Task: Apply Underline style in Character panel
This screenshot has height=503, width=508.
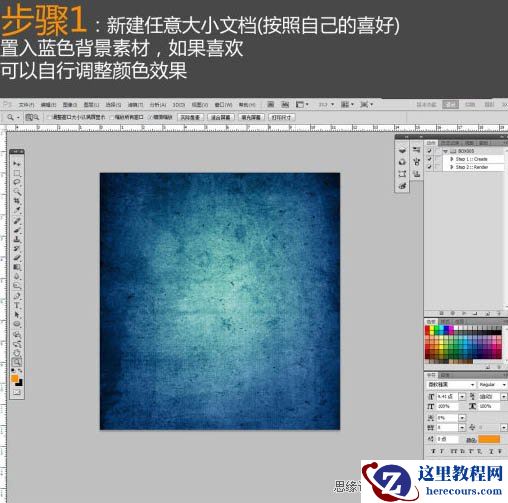Action: coord(491,451)
